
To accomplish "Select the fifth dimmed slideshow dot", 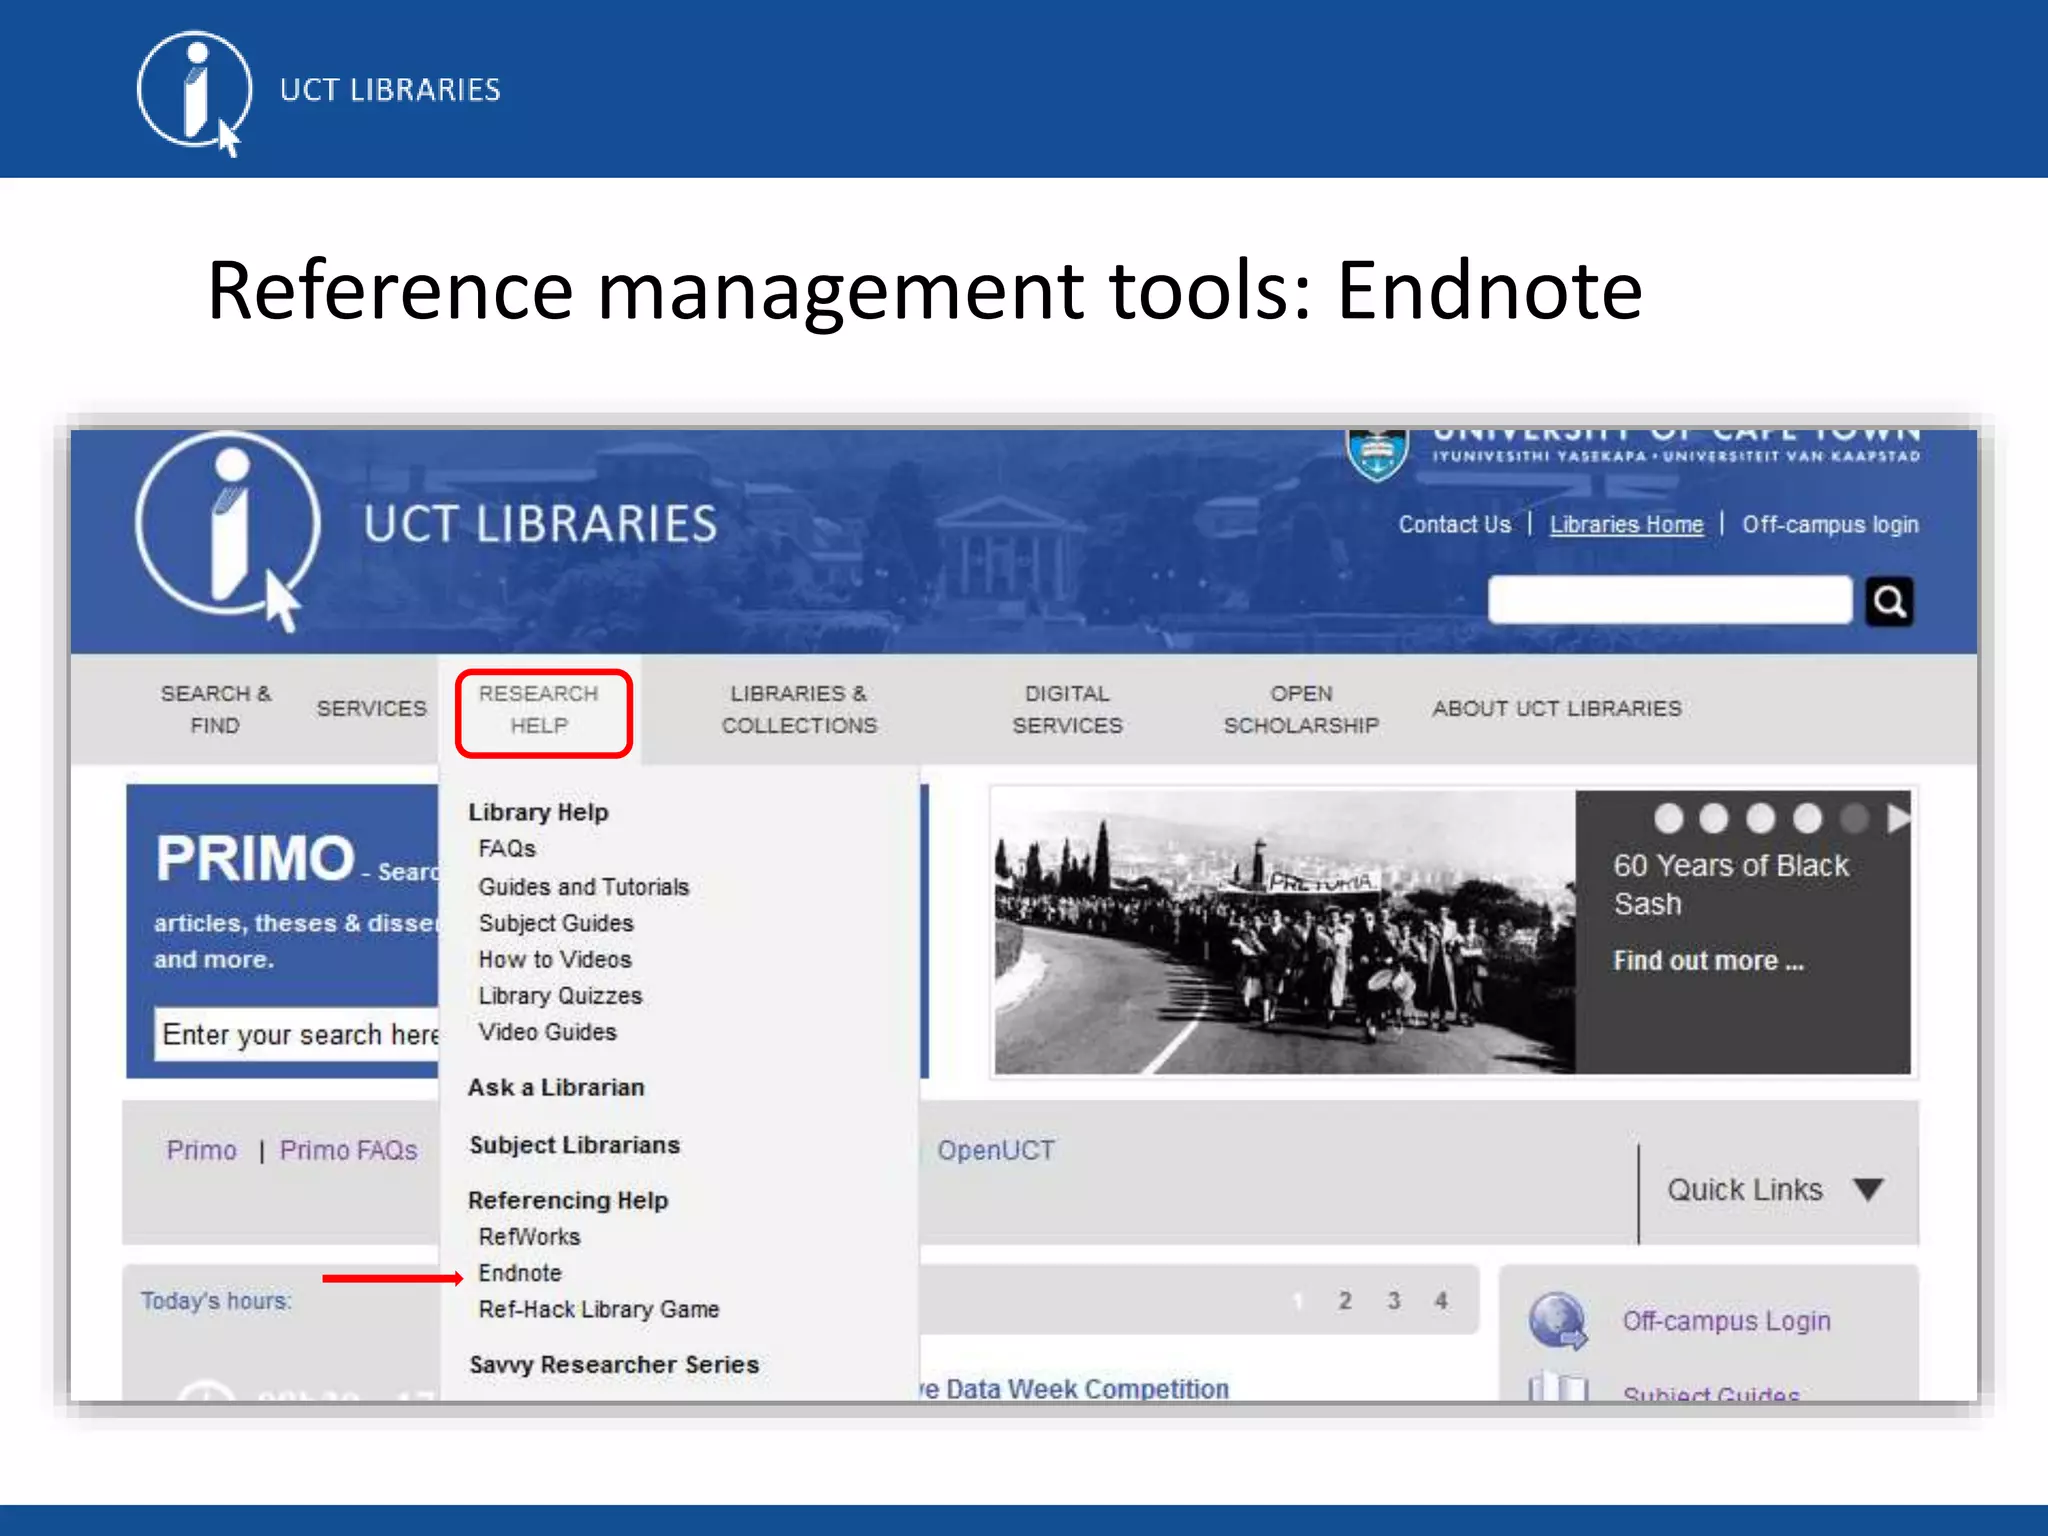I will coord(1854,819).
